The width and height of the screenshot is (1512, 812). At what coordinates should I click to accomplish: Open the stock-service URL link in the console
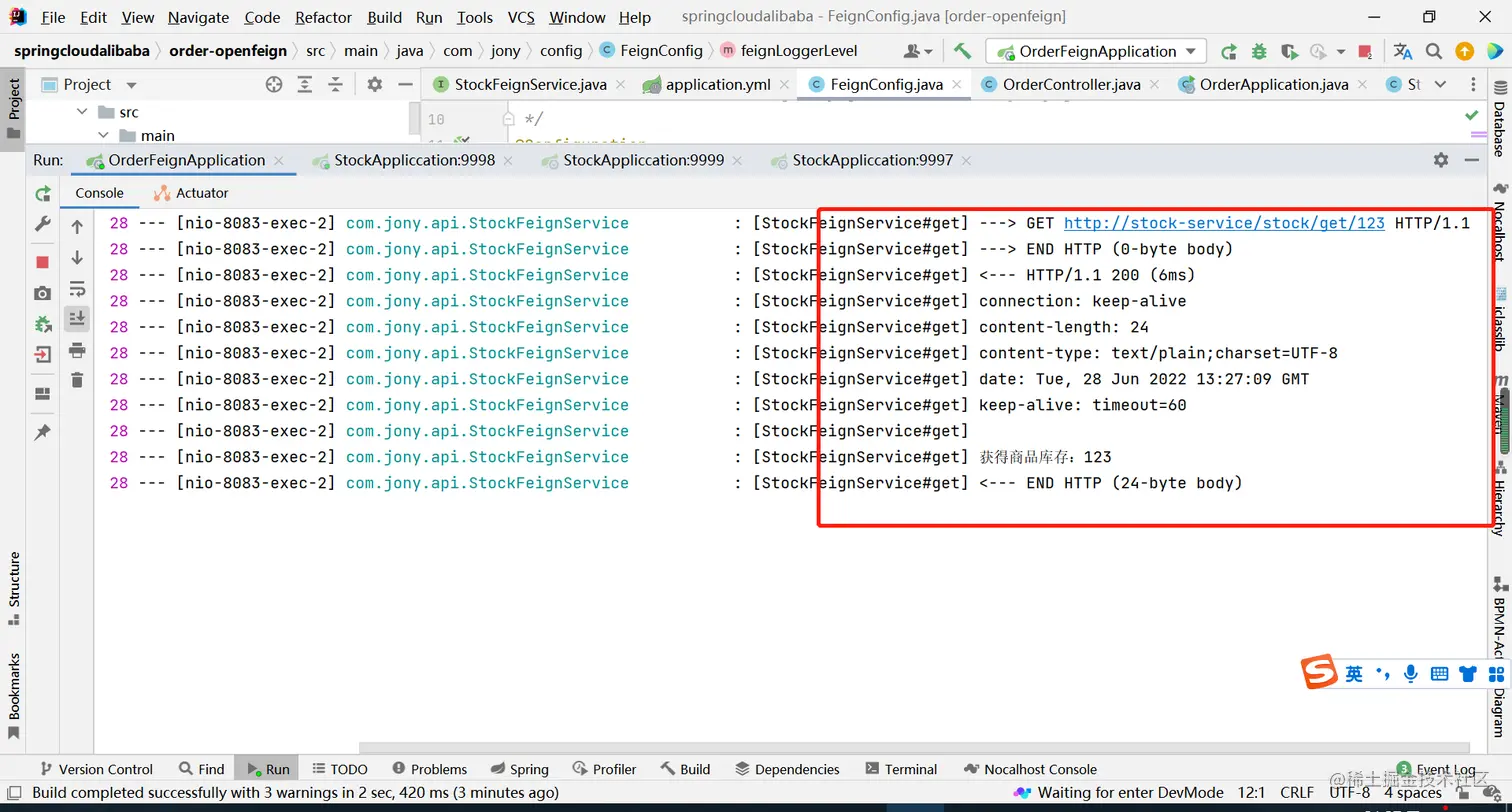pos(1224,223)
